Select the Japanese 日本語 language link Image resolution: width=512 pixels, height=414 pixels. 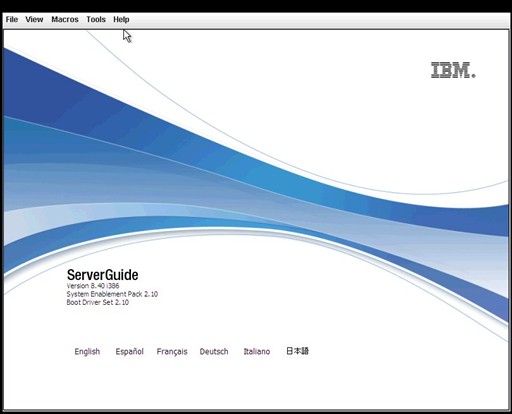297,351
